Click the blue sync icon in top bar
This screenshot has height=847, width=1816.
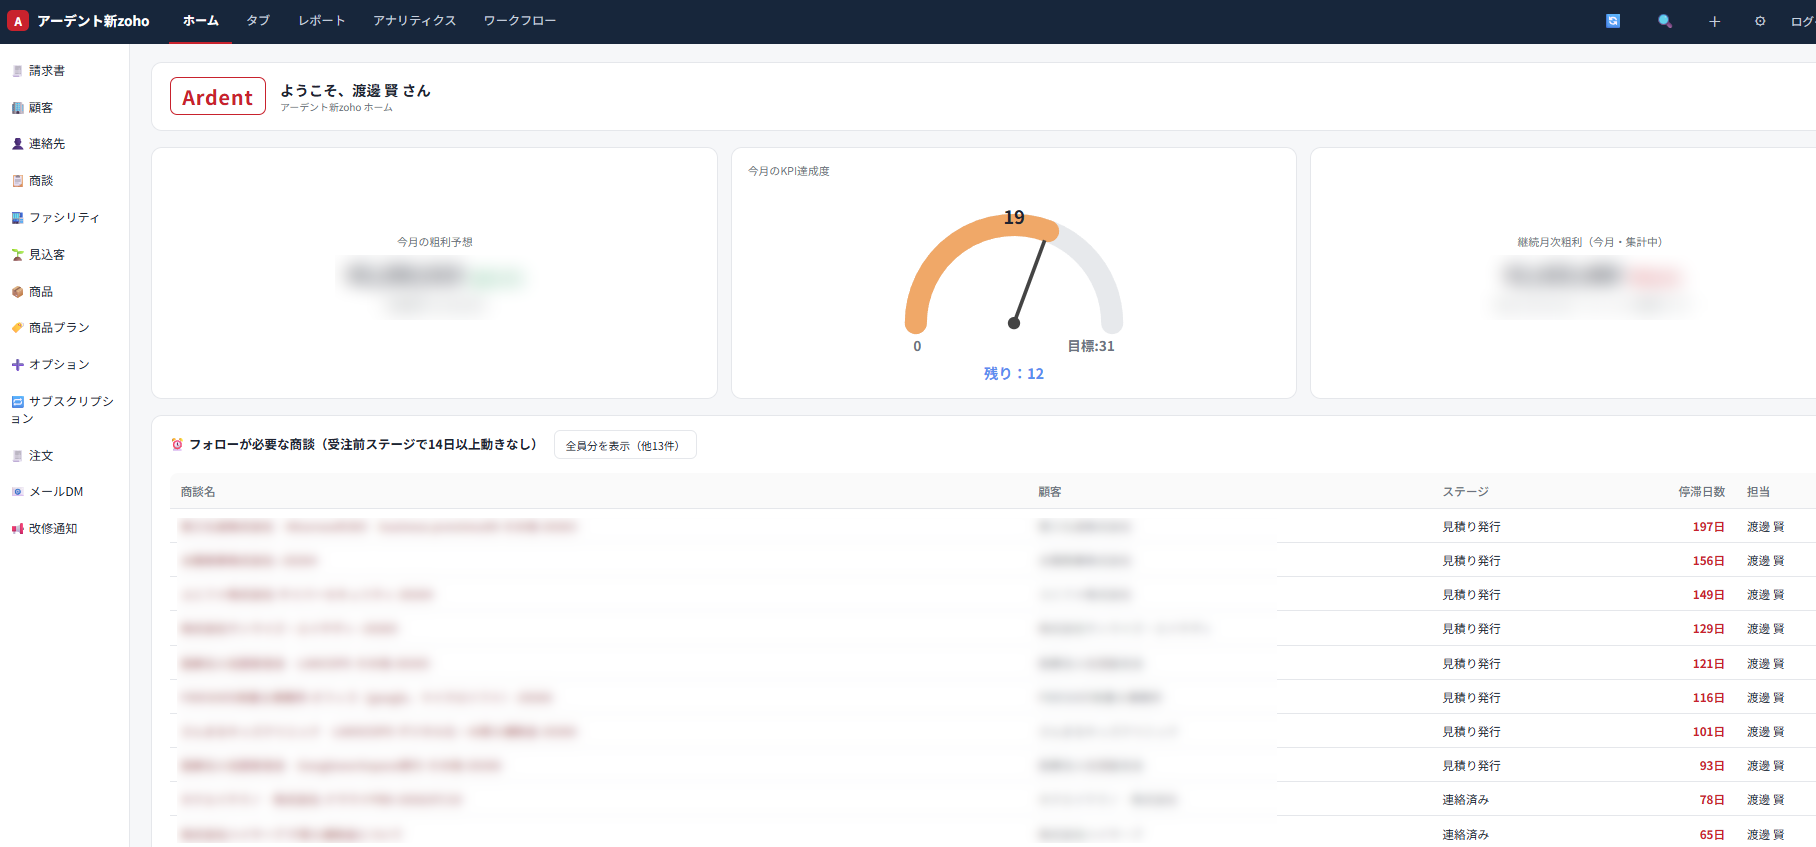tap(1613, 21)
